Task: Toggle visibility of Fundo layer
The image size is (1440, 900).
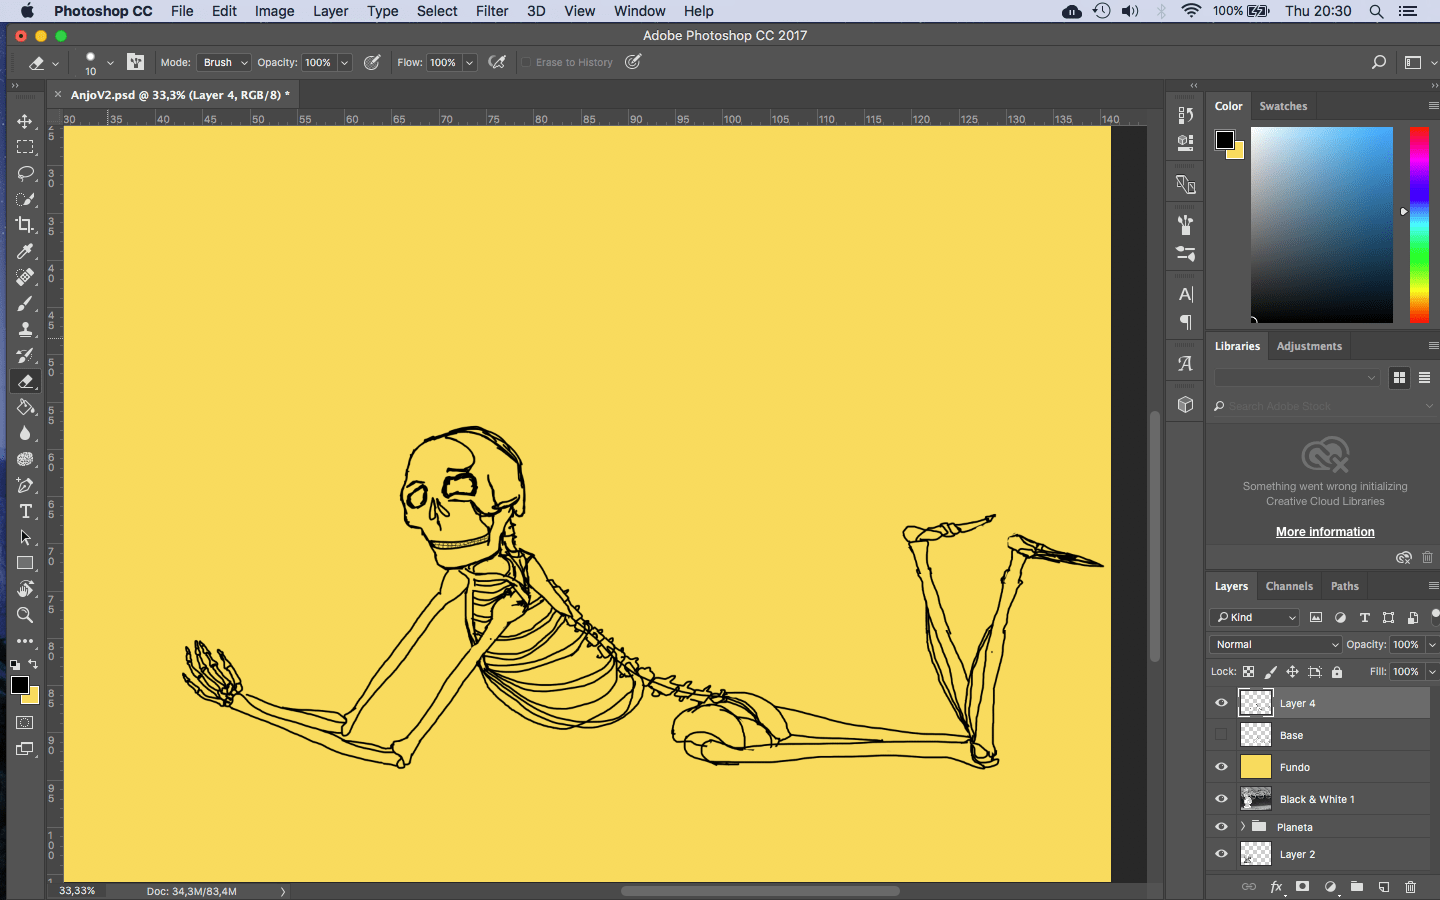Action: 1221,767
